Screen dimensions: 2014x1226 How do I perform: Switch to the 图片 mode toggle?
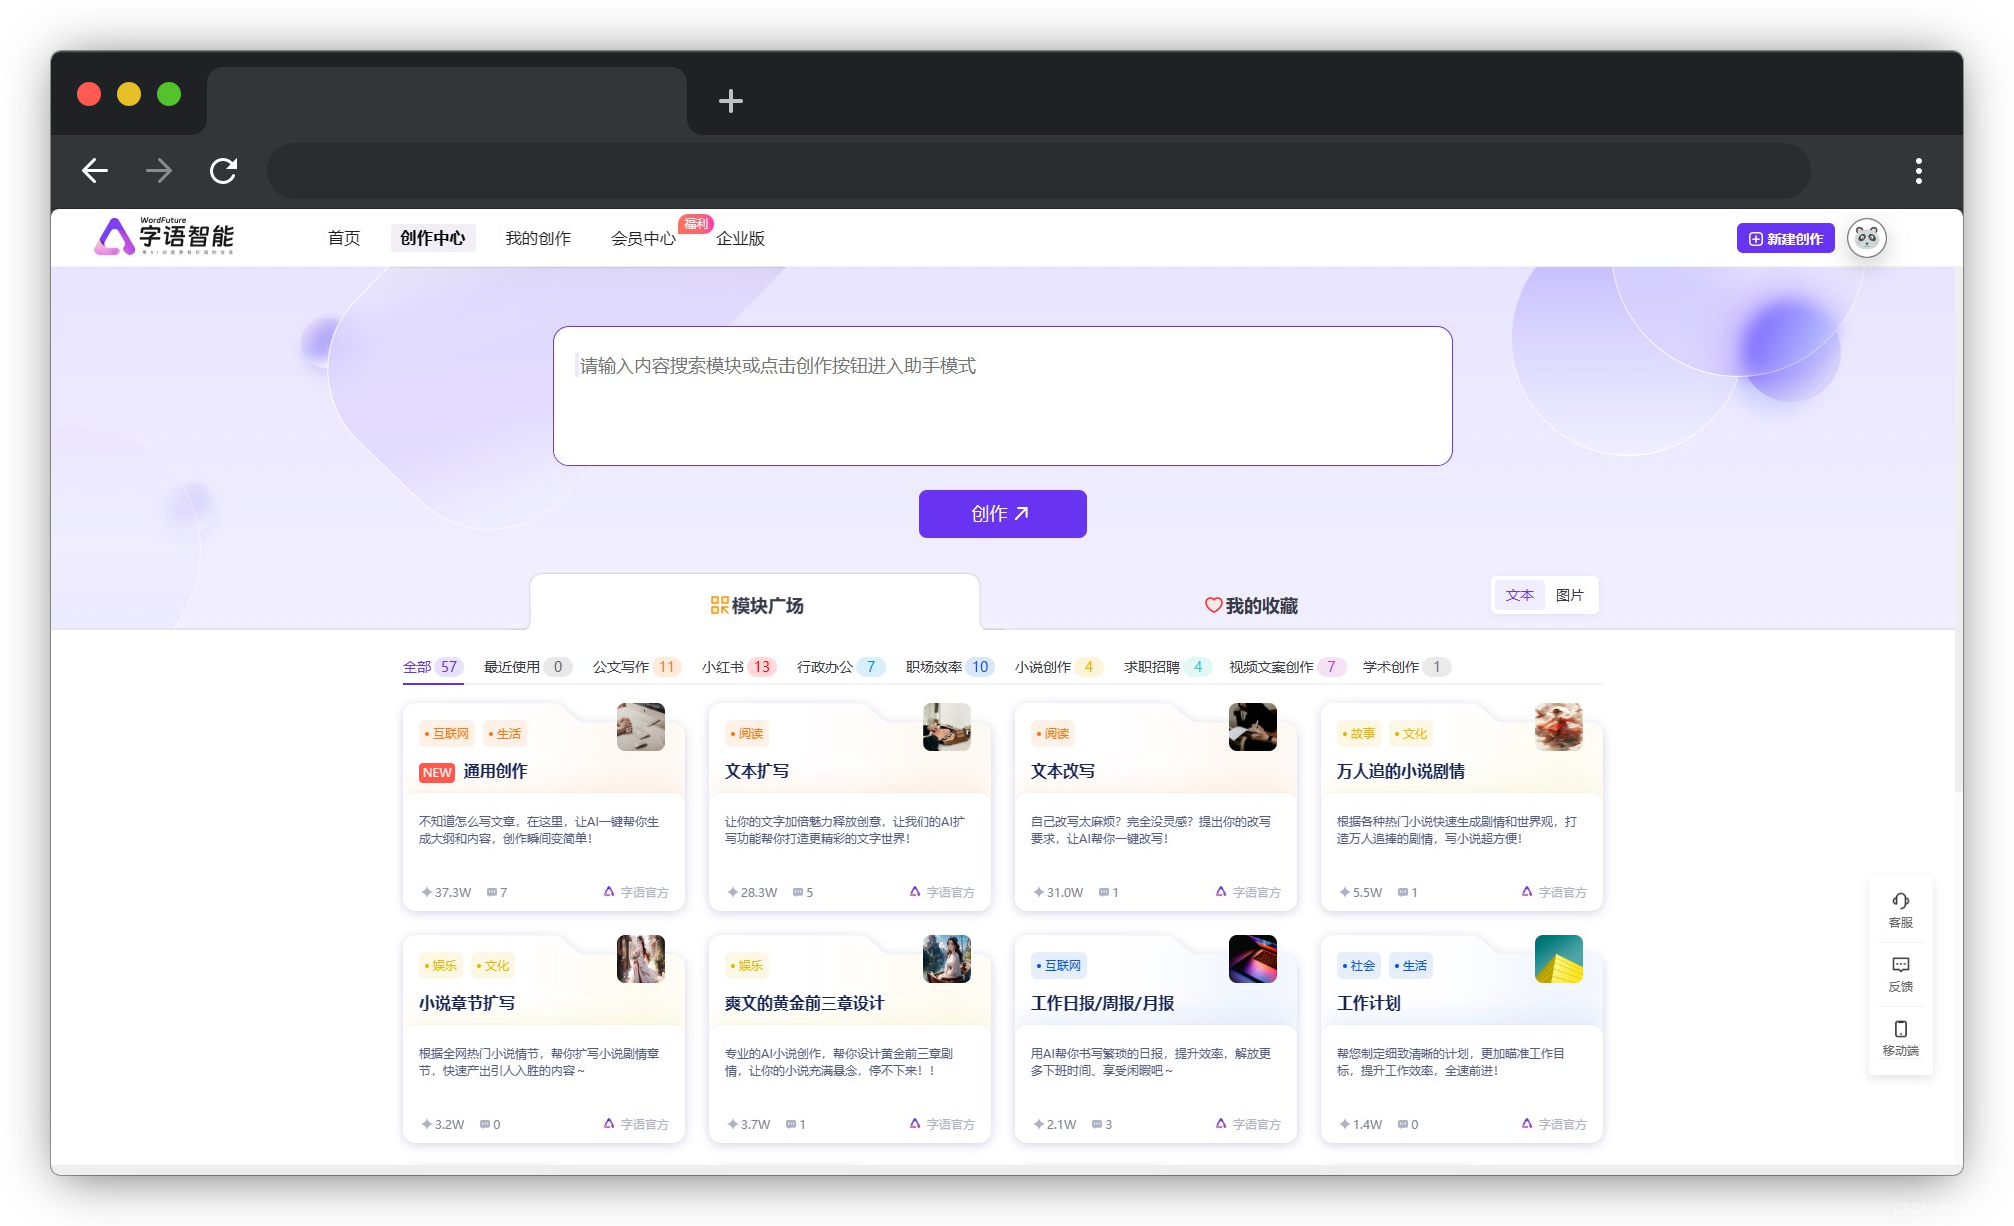[1569, 595]
